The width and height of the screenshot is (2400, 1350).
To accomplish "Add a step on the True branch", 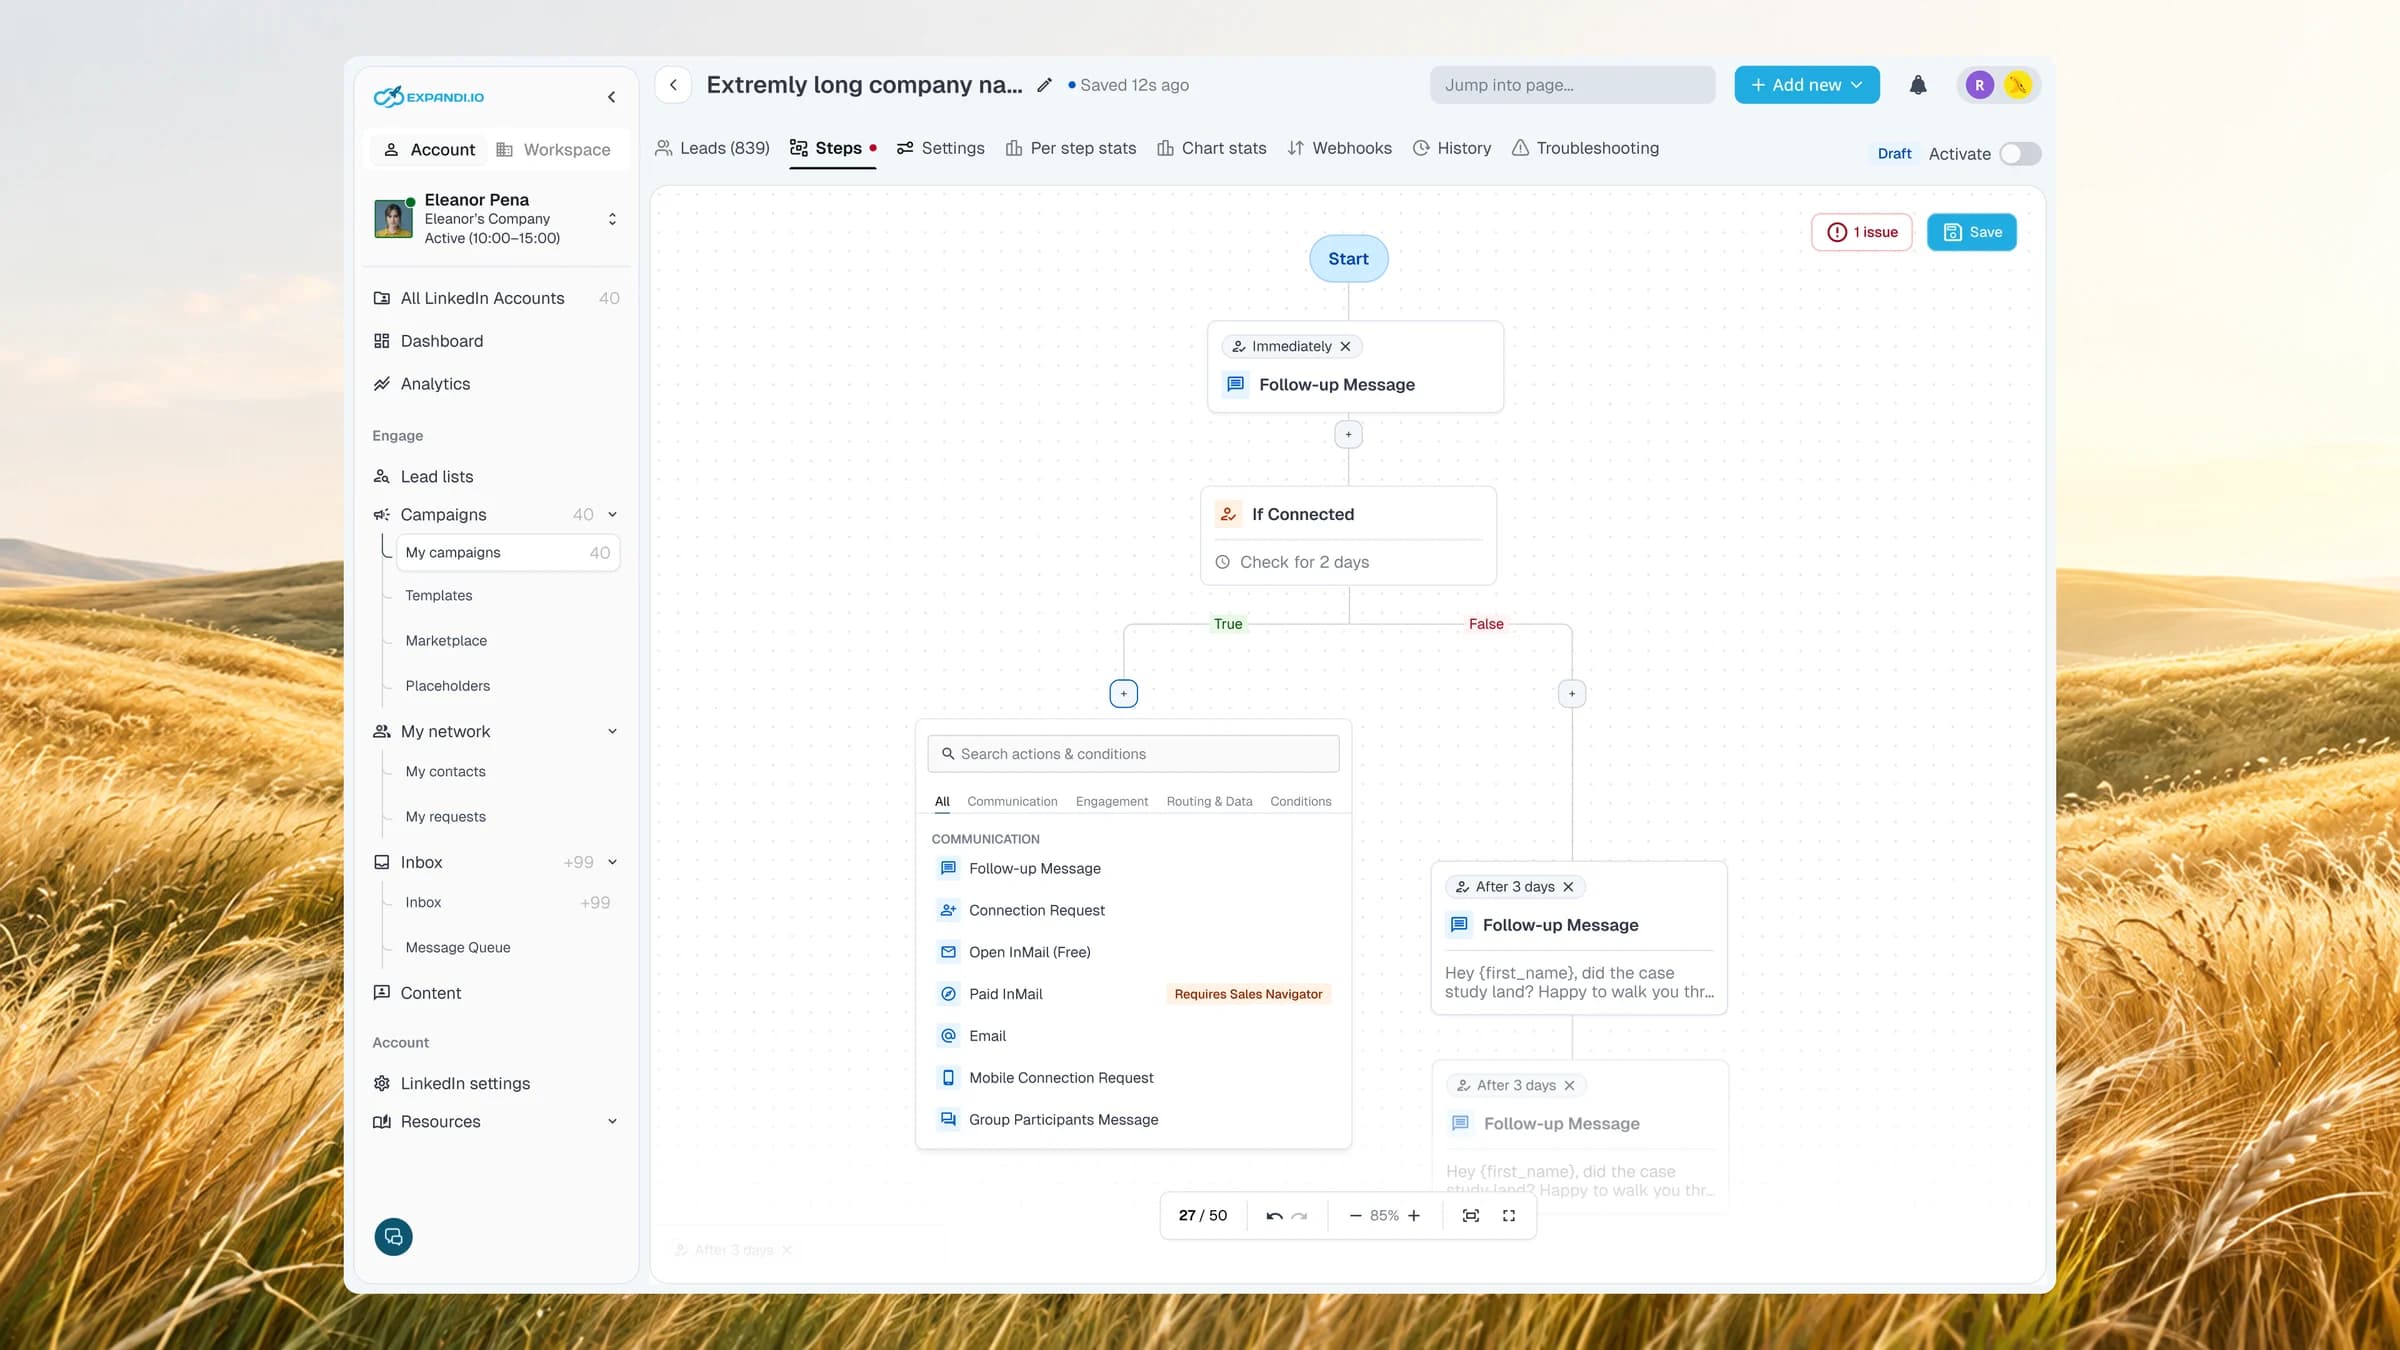I will 1123,694.
